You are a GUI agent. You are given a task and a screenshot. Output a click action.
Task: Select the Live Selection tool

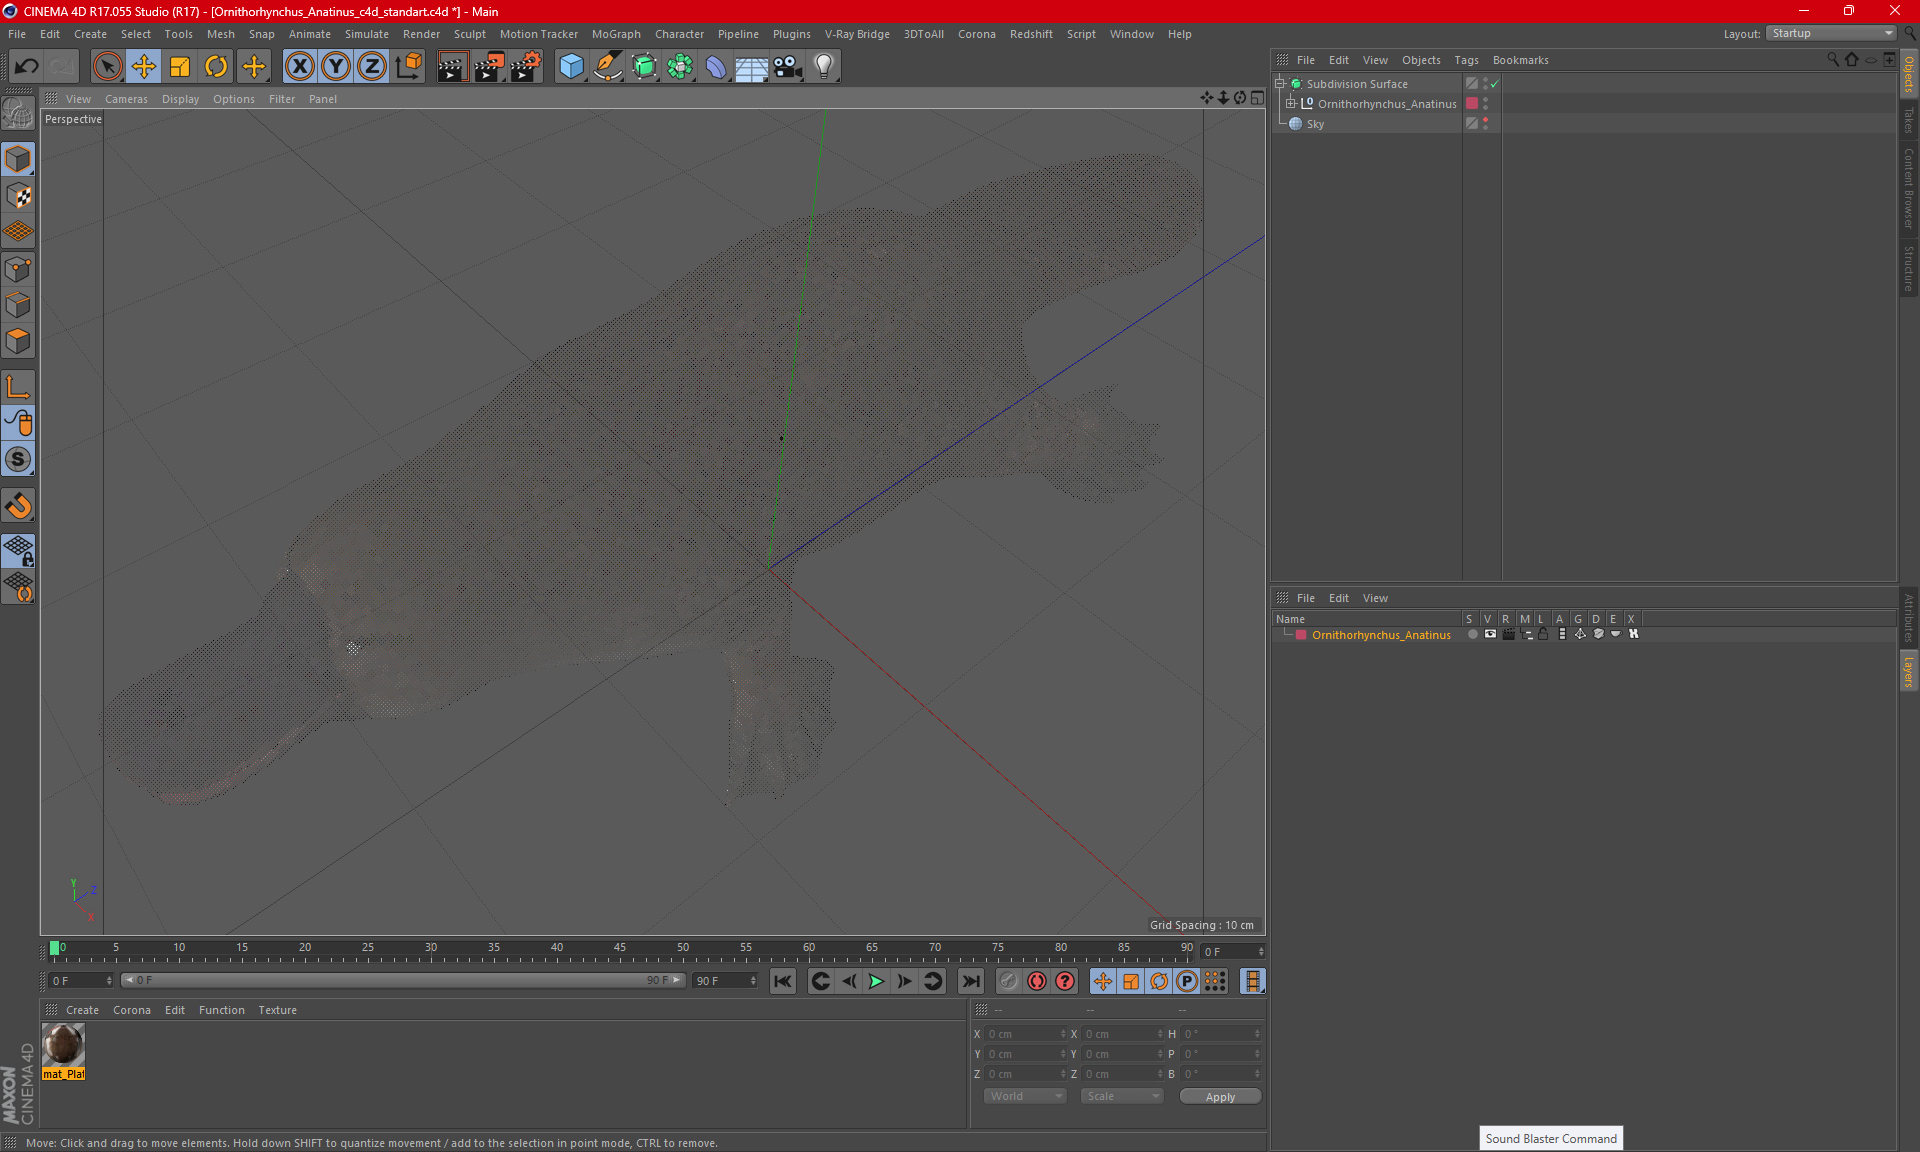[x=107, y=67]
